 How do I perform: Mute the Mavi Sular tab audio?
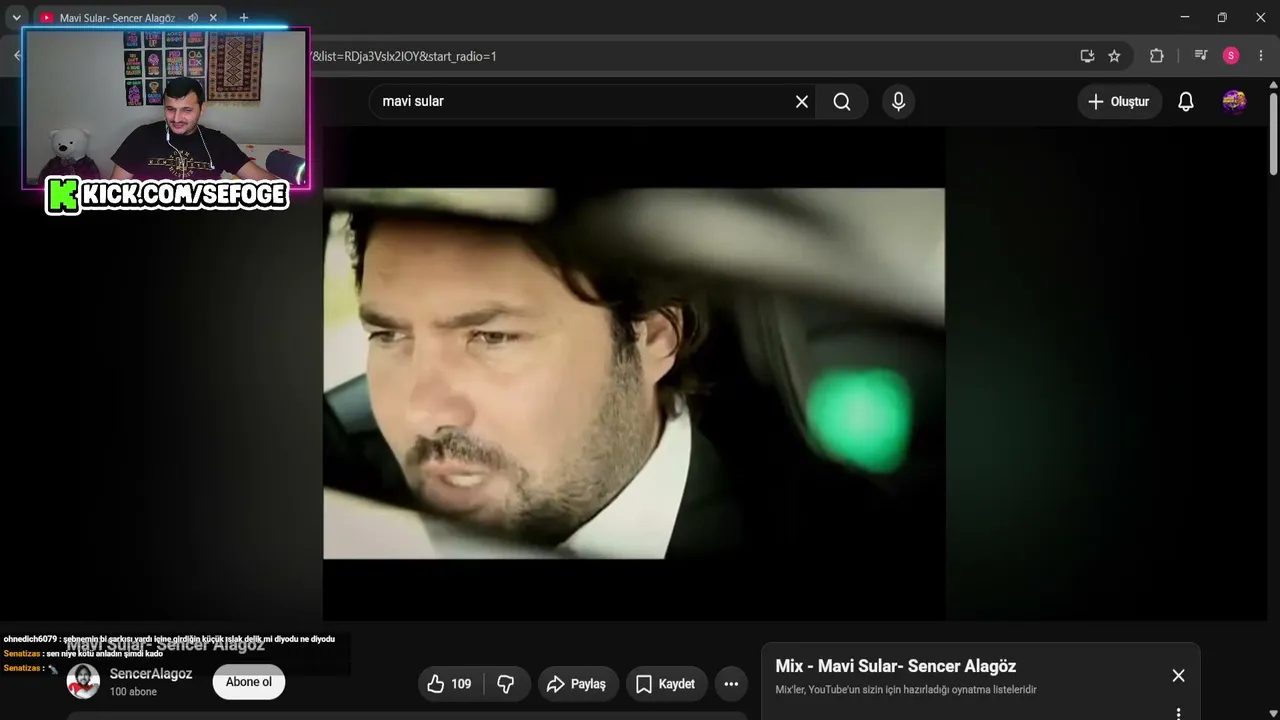(193, 18)
